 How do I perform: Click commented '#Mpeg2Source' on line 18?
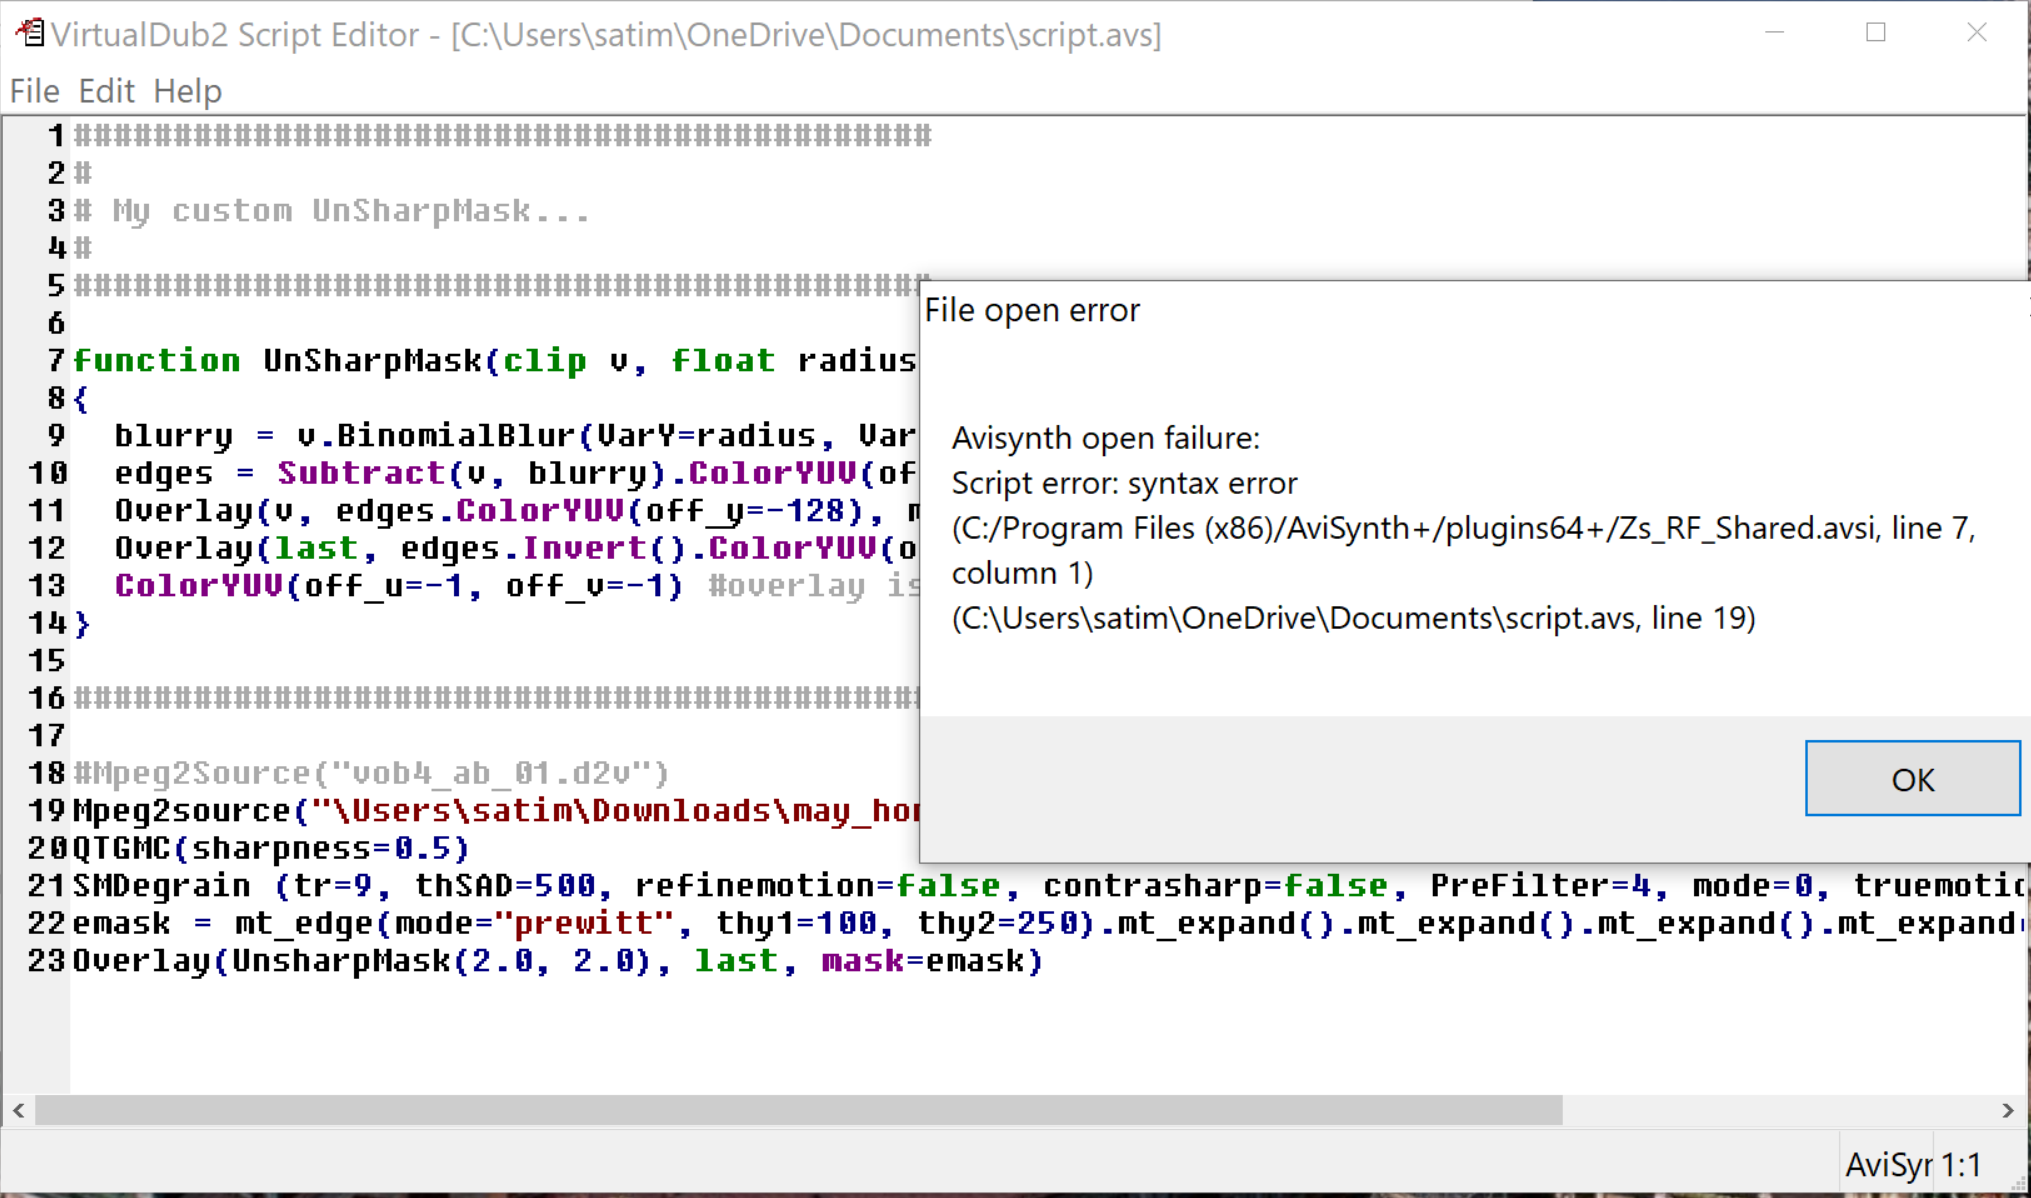192,773
